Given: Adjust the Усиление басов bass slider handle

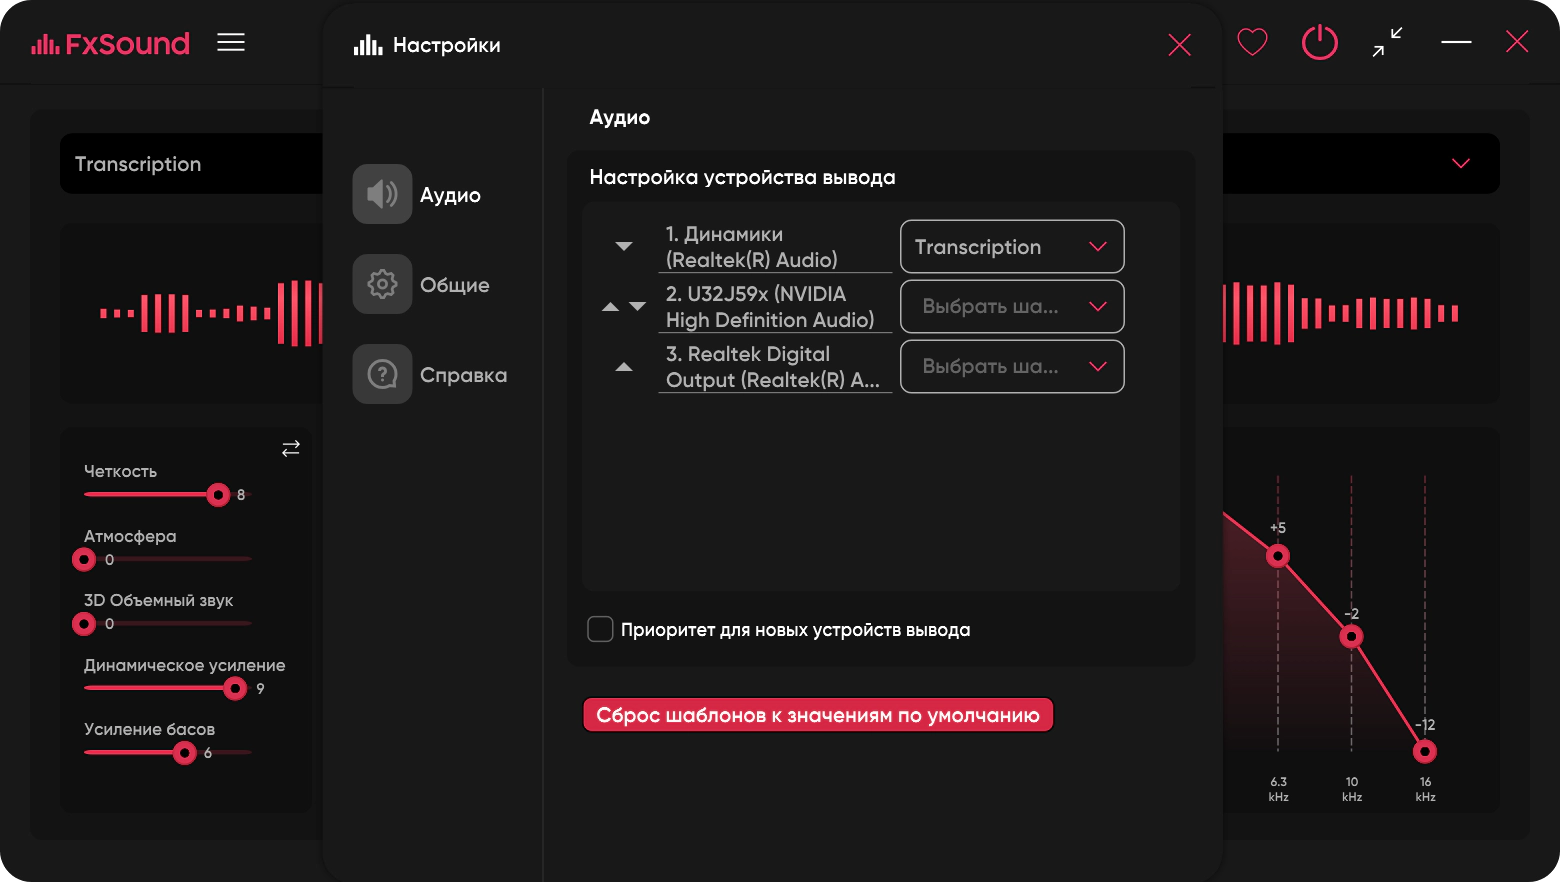Looking at the screenshot, I should [x=184, y=753].
